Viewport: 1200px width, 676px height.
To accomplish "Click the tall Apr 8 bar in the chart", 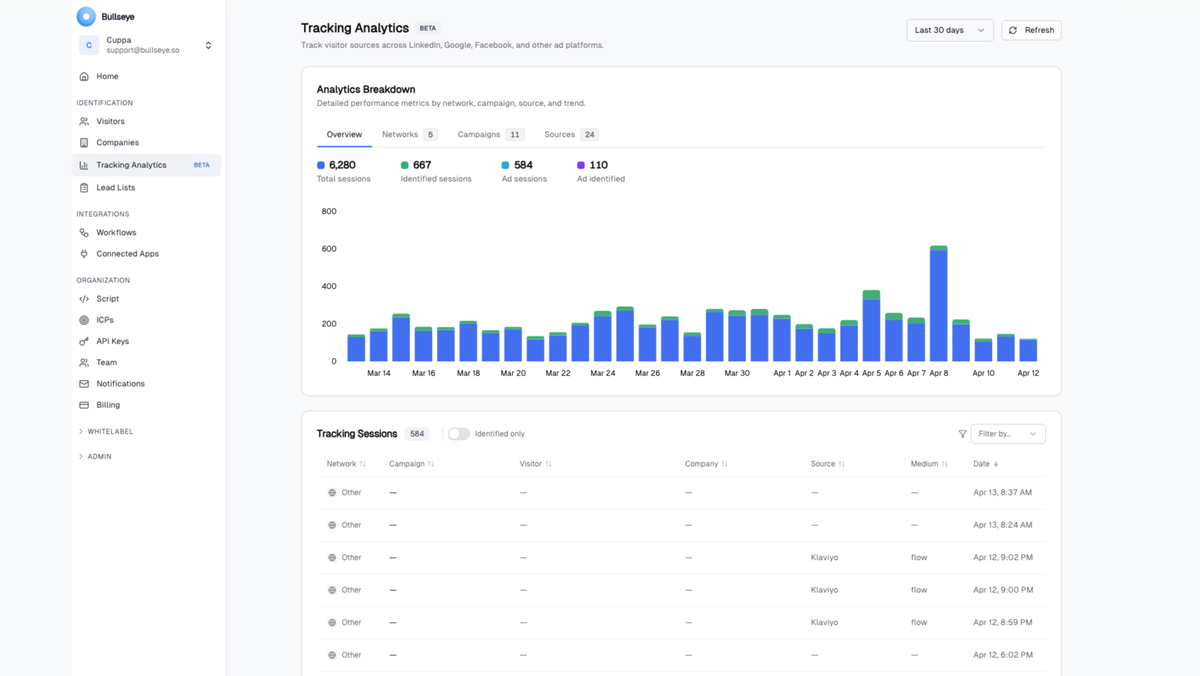I will (x=936, y=300).
